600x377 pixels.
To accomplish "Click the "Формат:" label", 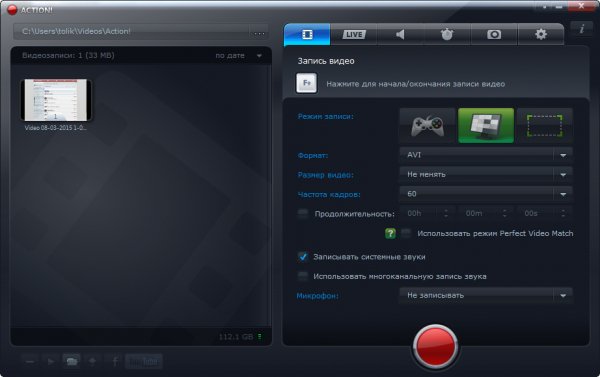I will pyautogui.click(x=313, y=155).
